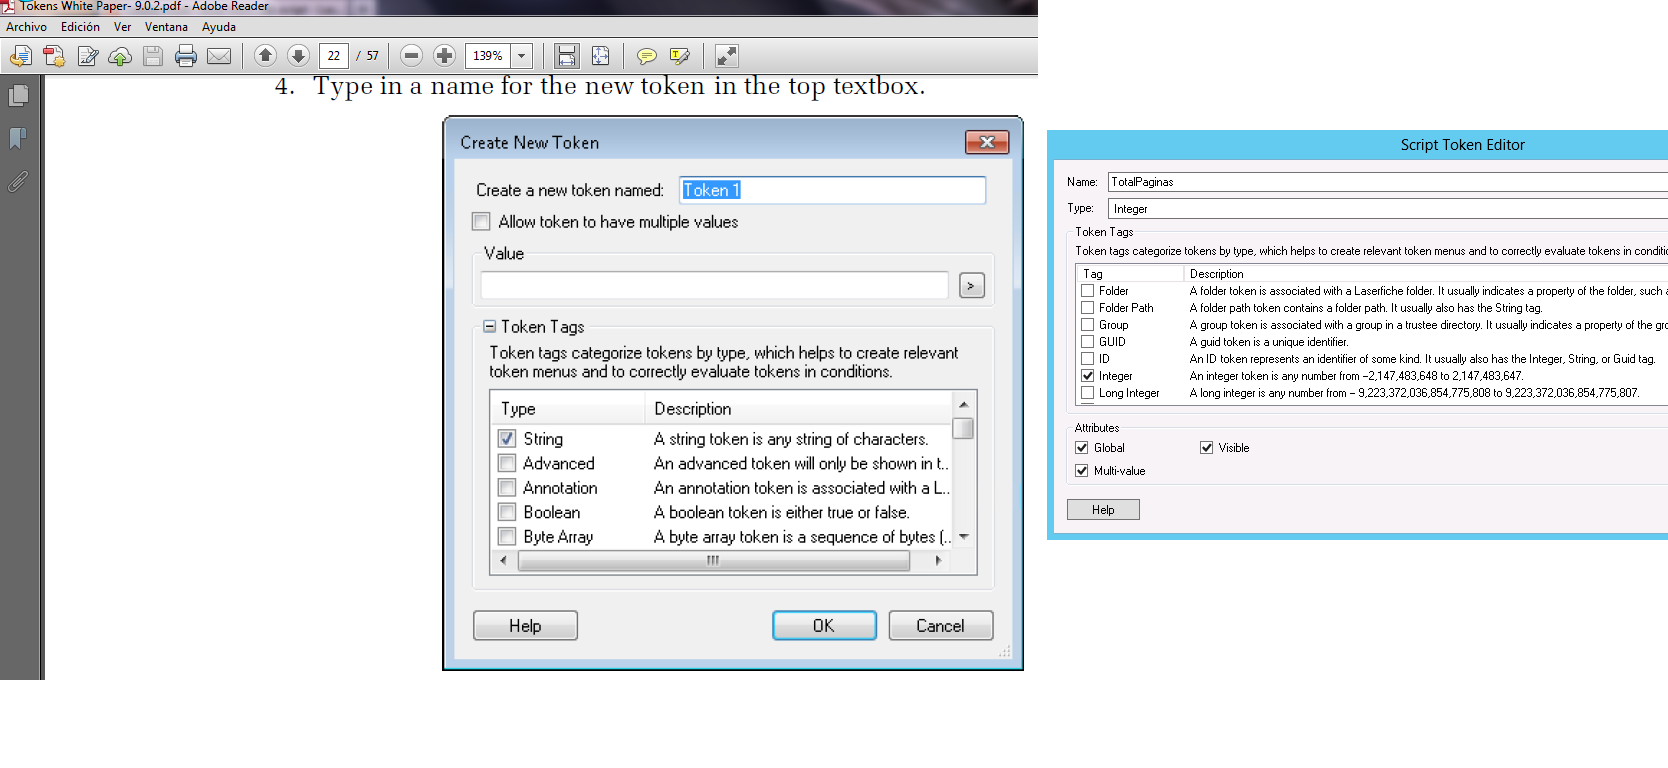Open the Ventana menu
Image resolution: width=1668 pixels, height=768 pixels.
click(166, 27)
